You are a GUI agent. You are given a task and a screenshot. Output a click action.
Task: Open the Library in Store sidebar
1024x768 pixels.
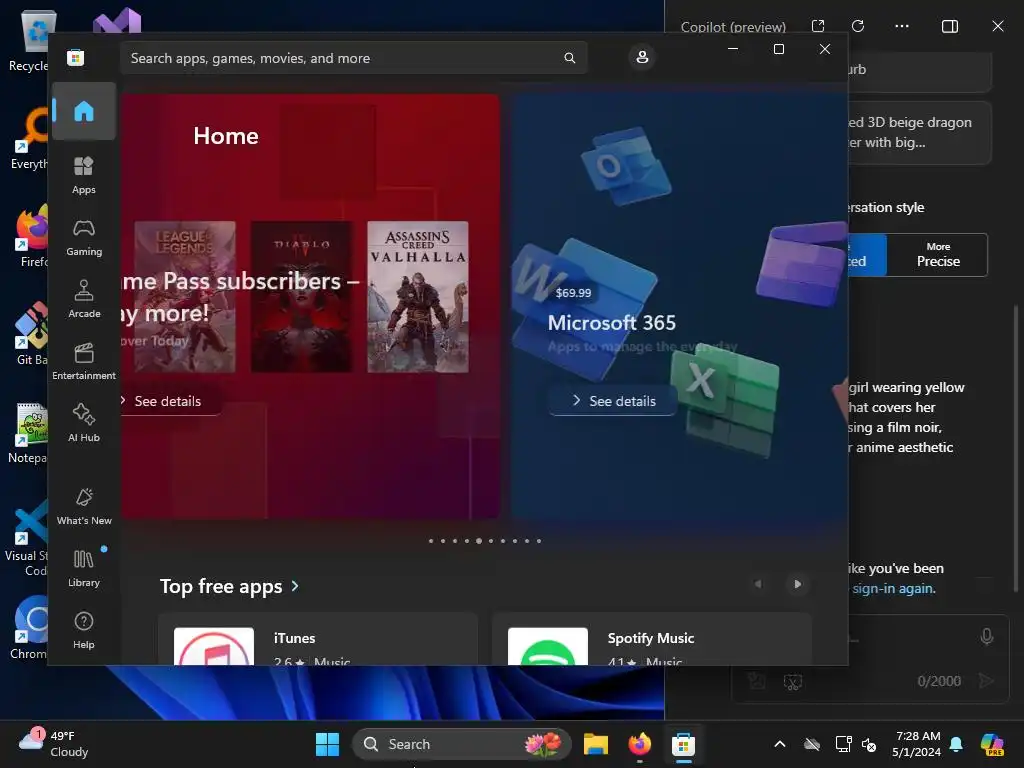pos(84,569)
